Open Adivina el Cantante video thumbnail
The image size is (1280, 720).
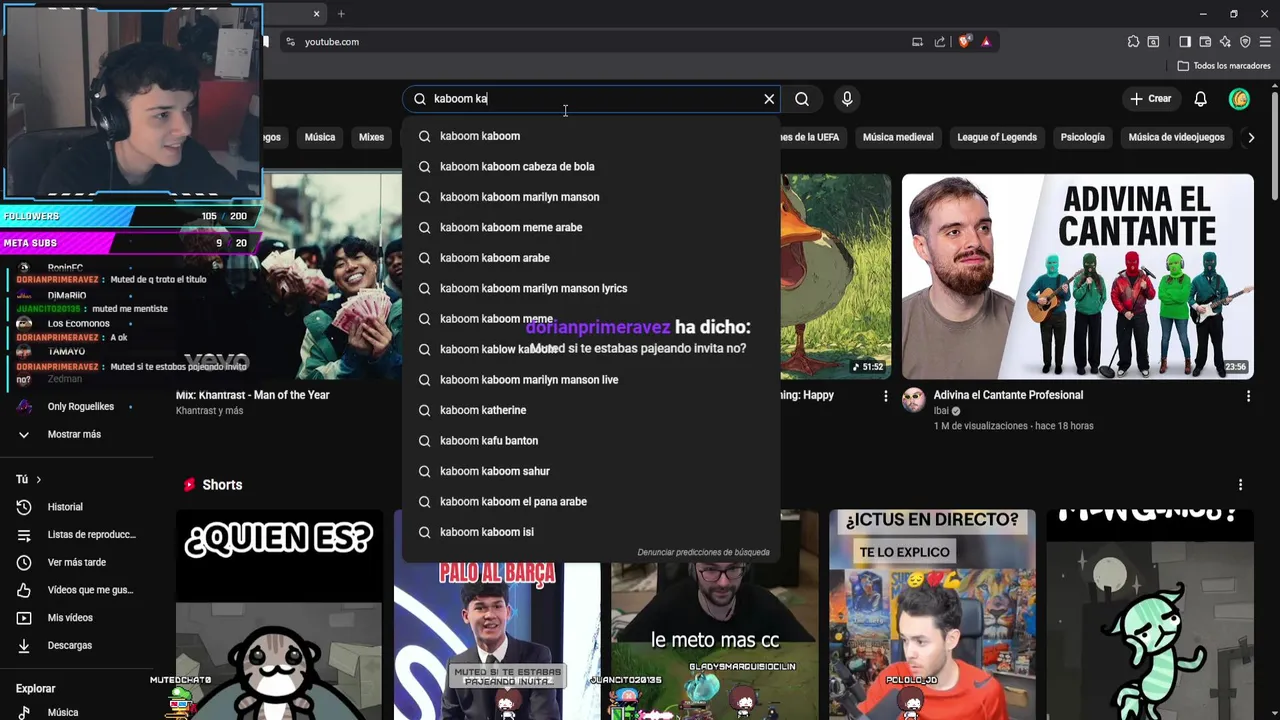(1077, 277)
